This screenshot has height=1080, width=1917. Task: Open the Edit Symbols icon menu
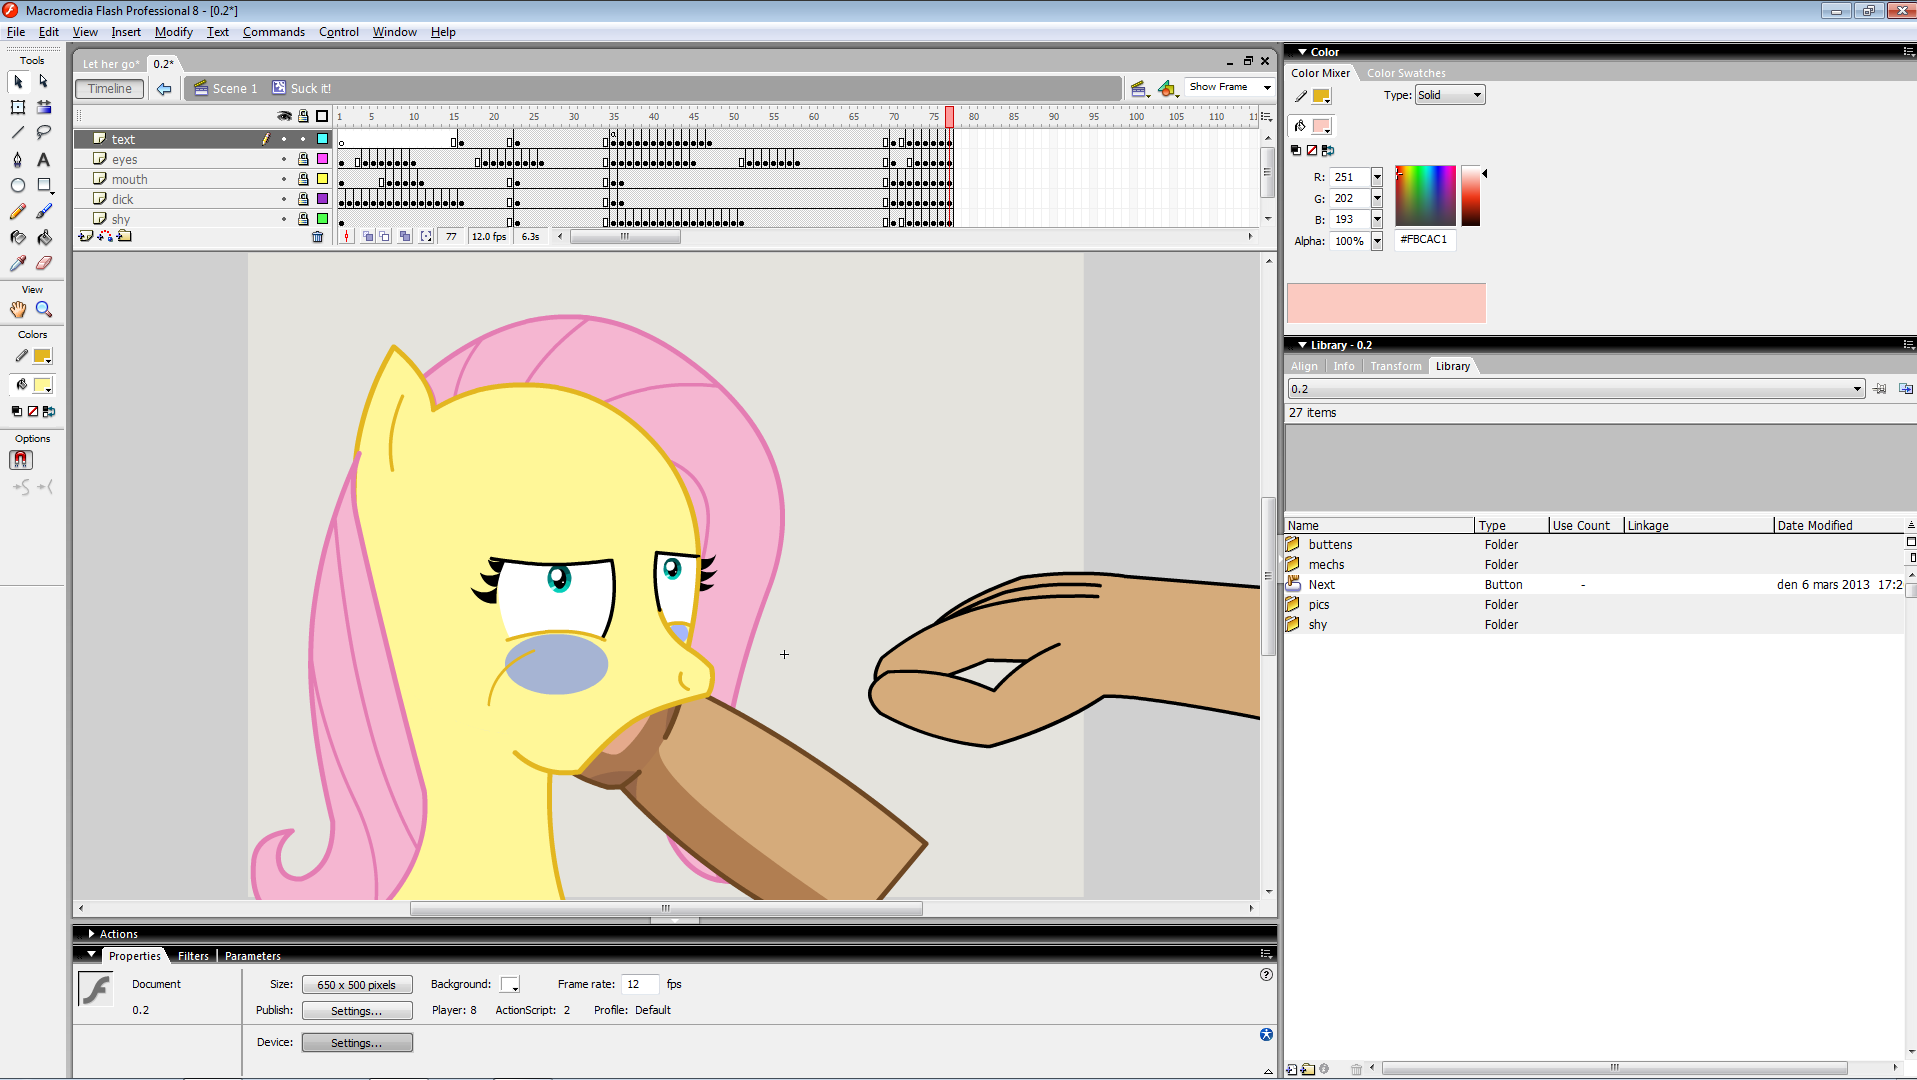[1167, 89]
